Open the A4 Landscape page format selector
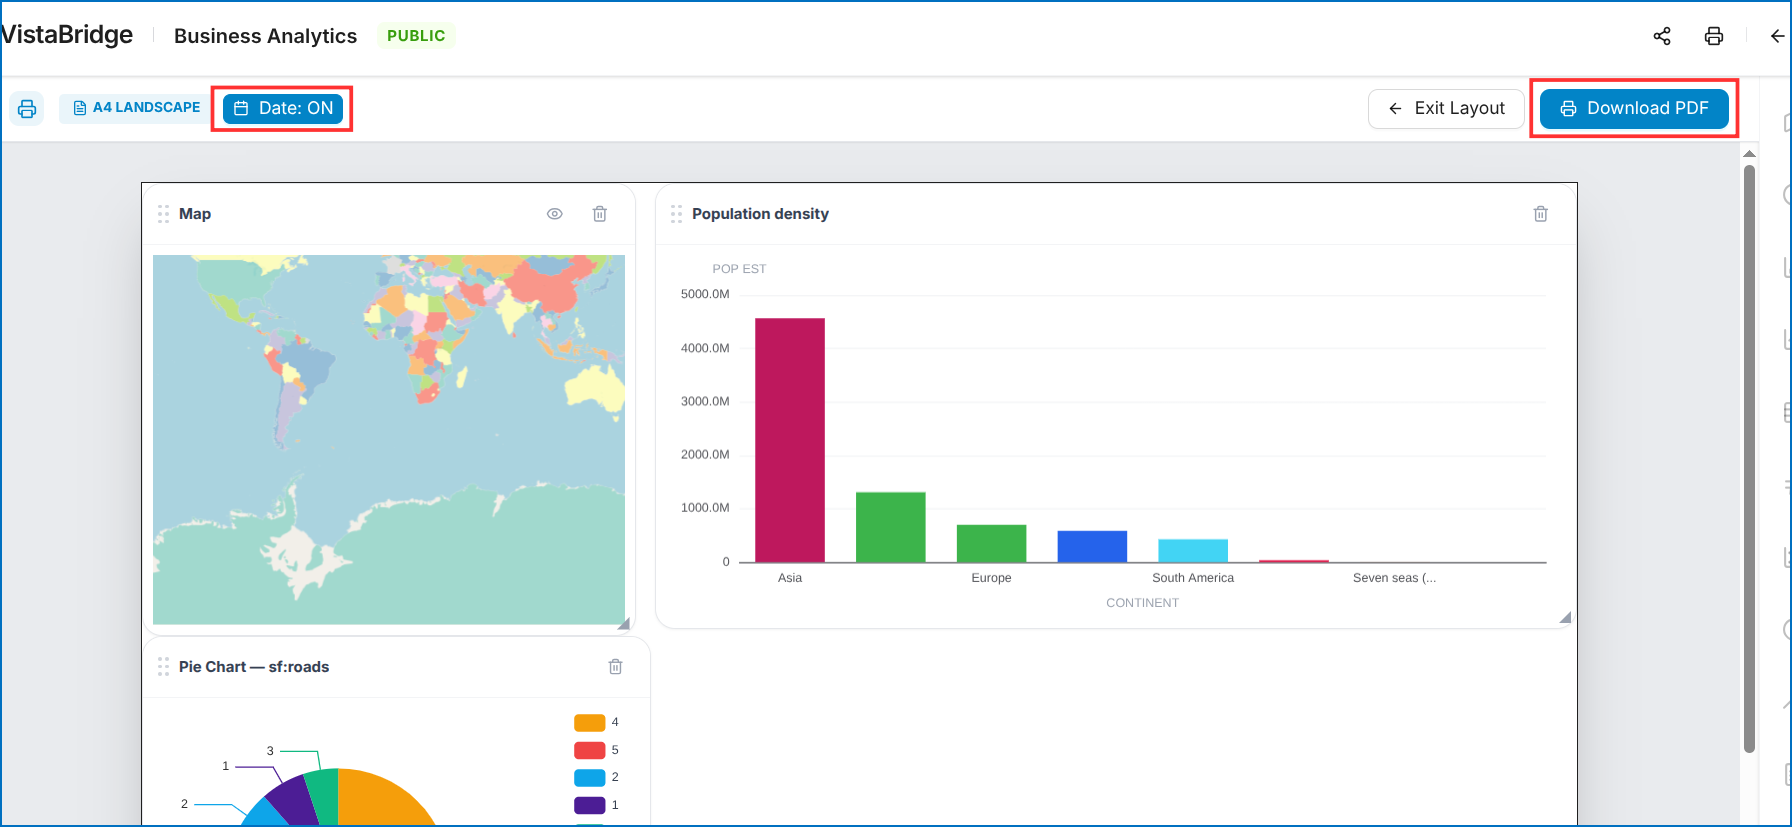The width and height of the screenshot is (1792, 827). [136, 108]
